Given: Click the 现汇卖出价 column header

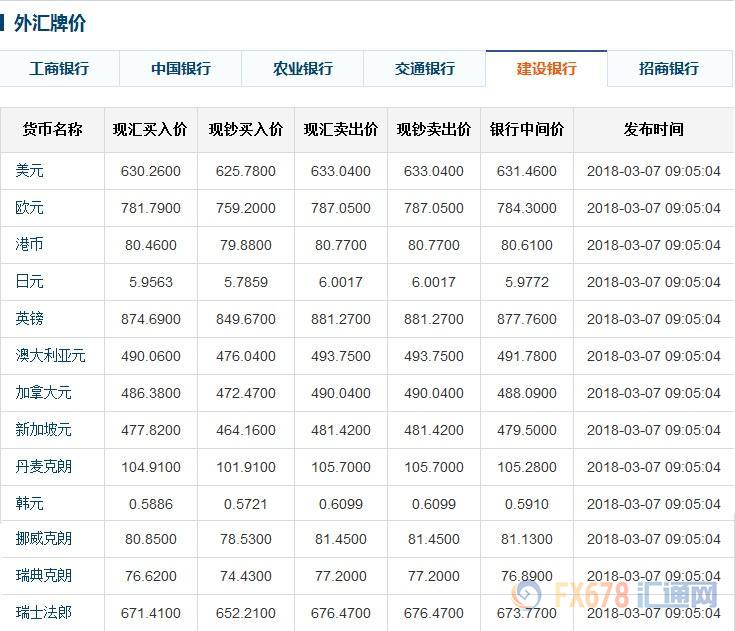Looking at the screenshot, I should (341, 129).
